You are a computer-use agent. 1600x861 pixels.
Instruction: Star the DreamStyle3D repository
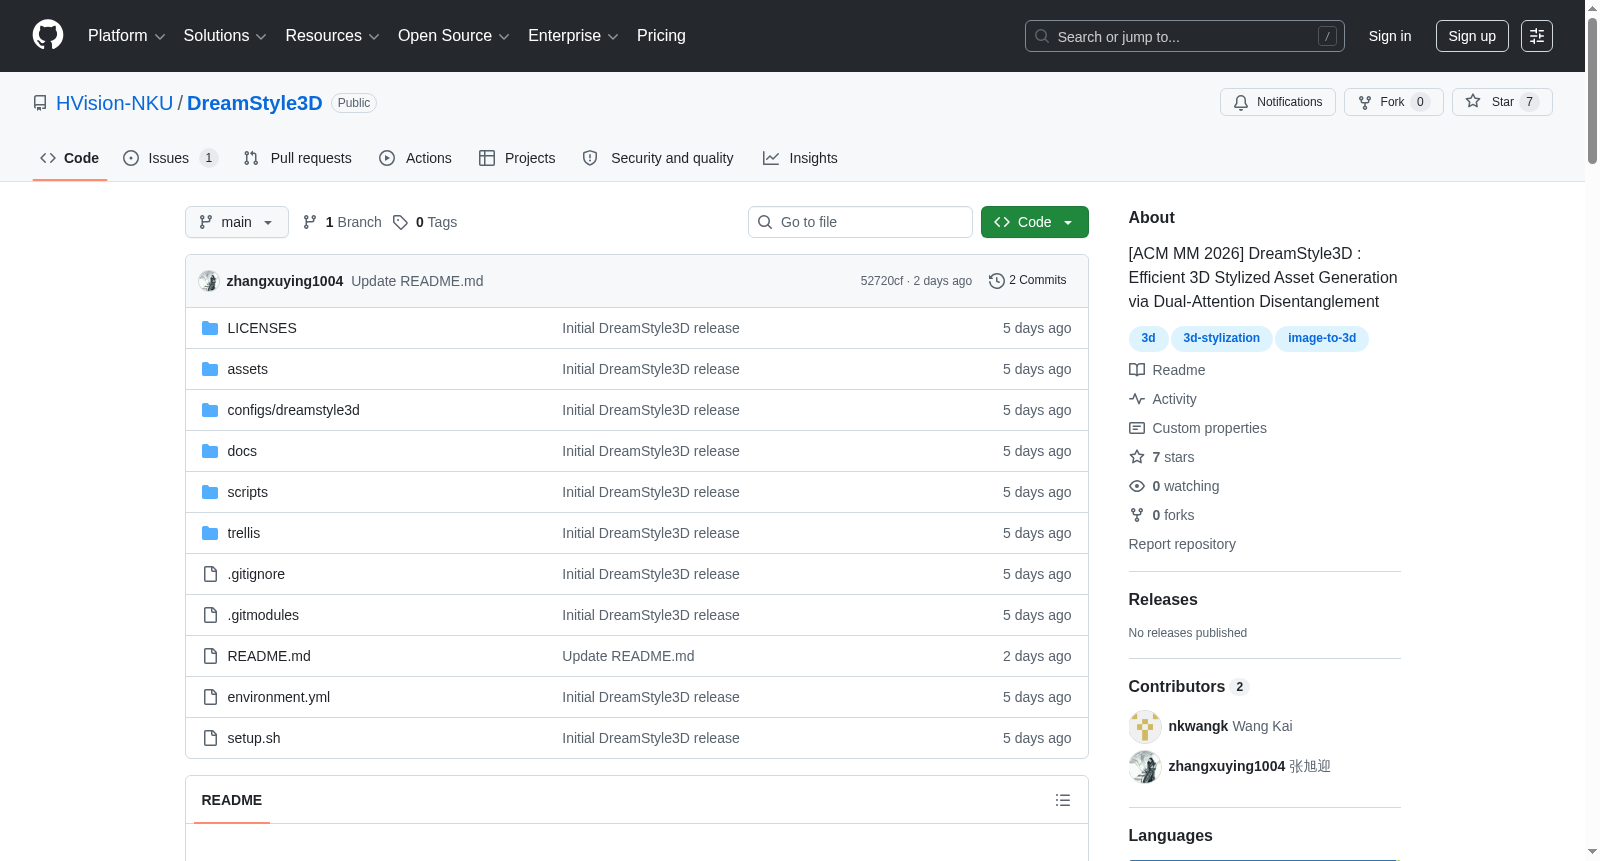(x=1502, y=102)
